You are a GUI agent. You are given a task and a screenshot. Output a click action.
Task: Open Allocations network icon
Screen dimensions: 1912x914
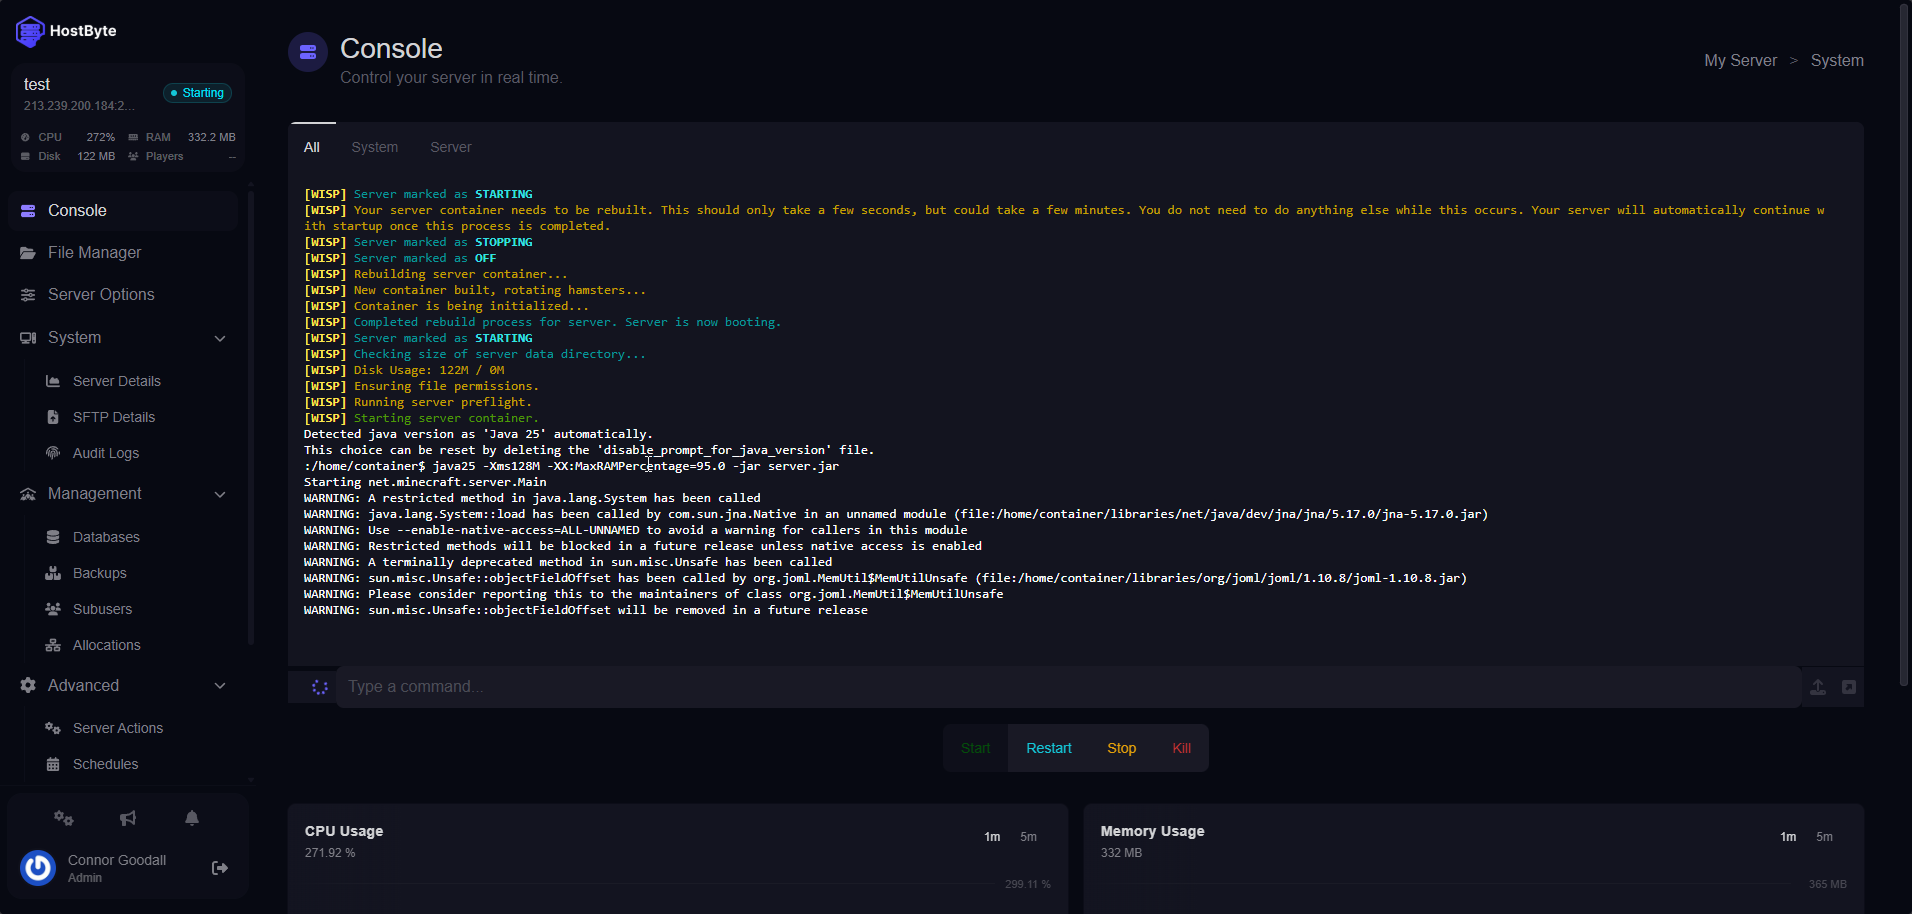pos(53,645)
